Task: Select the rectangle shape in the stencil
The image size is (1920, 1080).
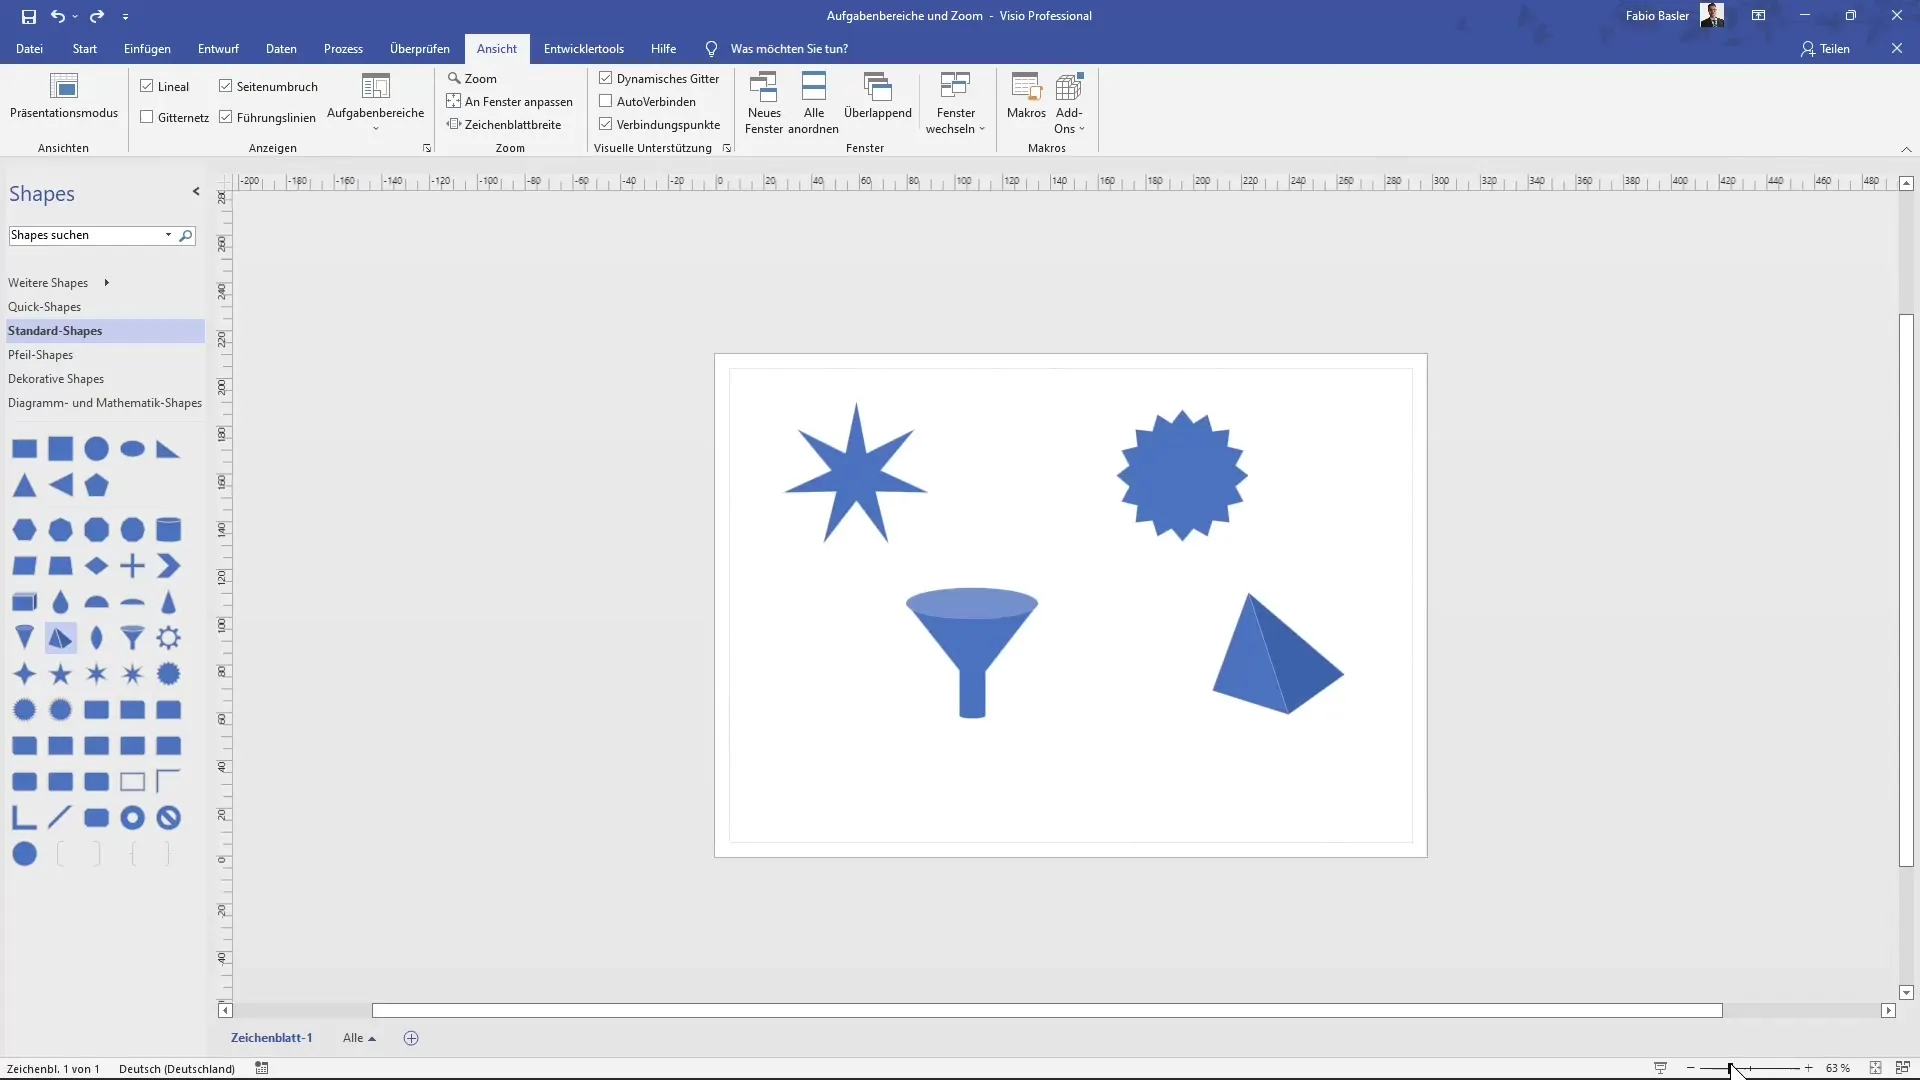Action: point(25,450)
